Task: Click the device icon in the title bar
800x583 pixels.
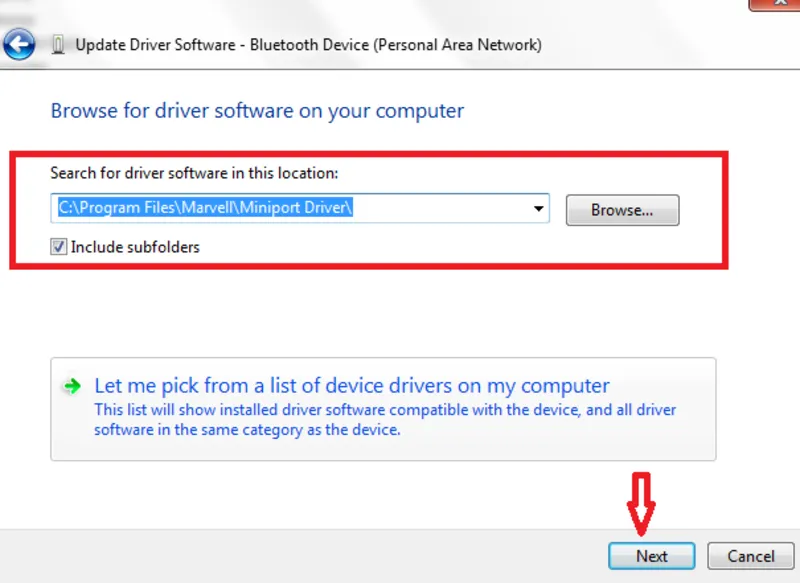Action: click(x=58, y=45)
